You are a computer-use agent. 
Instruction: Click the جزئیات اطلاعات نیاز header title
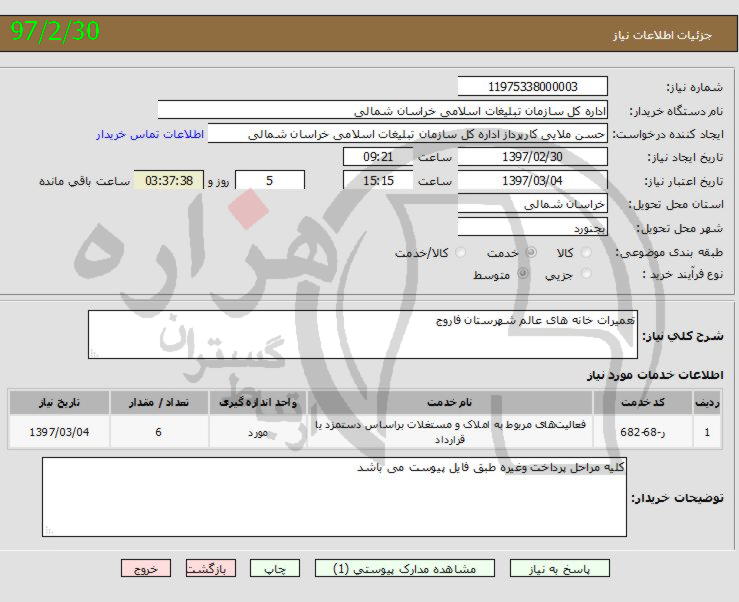click(662, 35)
